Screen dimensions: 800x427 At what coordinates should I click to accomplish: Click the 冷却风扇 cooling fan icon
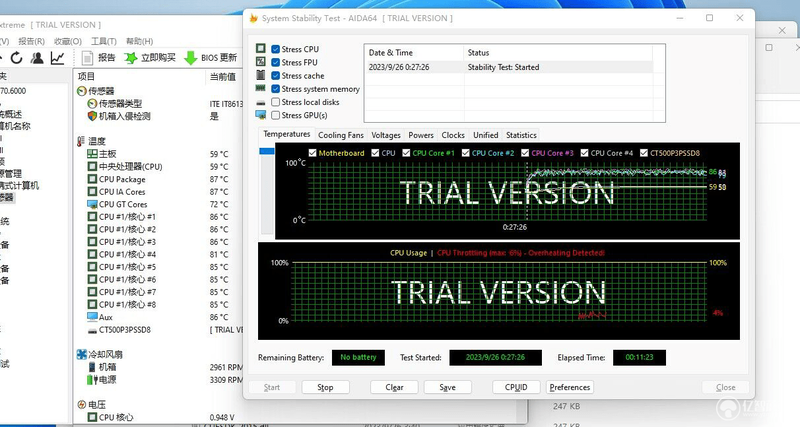coord(82,354)
